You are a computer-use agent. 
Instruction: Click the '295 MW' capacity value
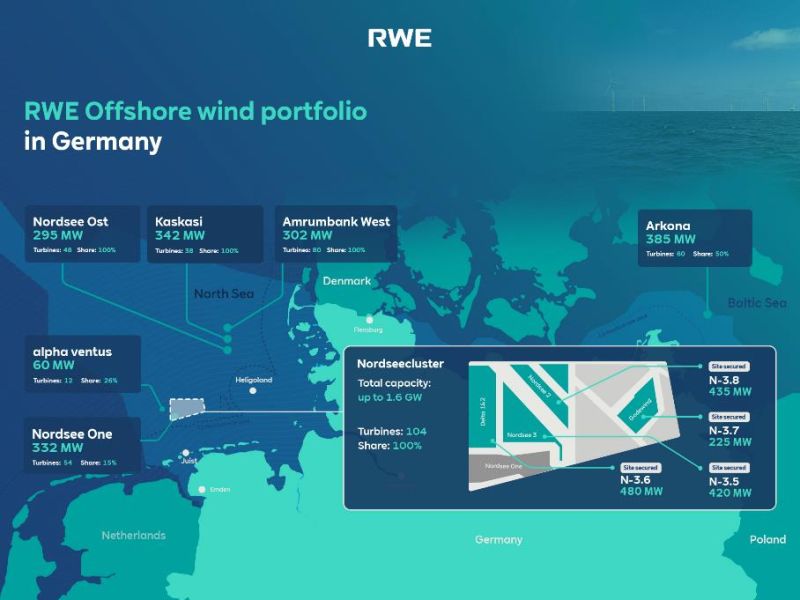(58, 235)
